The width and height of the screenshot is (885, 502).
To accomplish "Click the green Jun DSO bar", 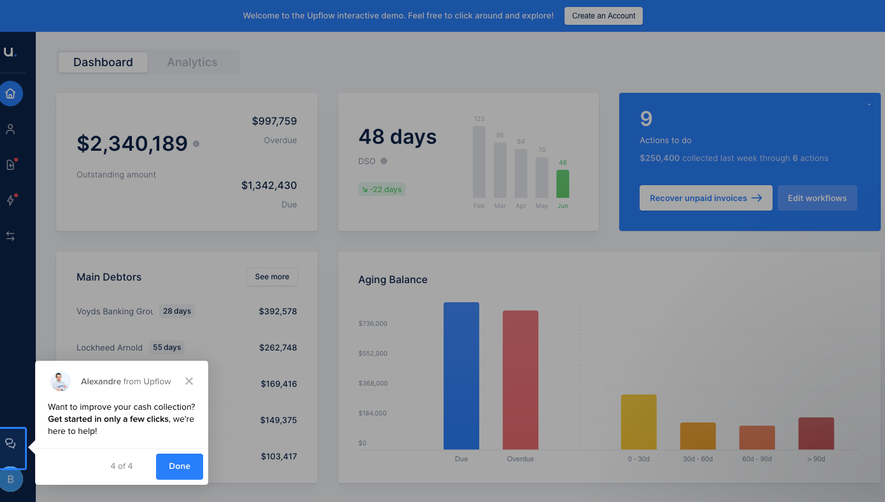I will pyautogui.click(x=563, y=184).
